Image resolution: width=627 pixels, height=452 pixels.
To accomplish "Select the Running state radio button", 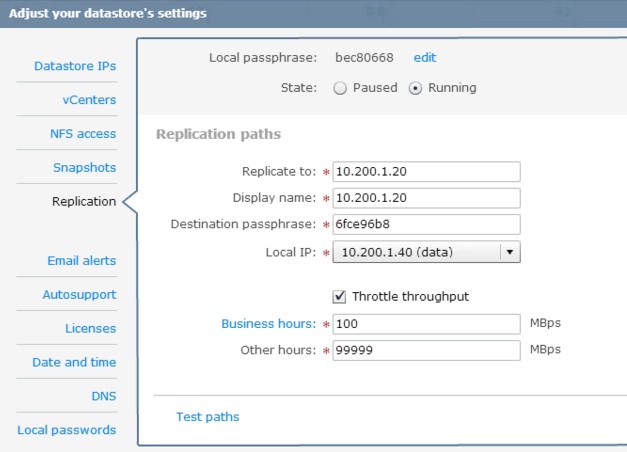I will click(x=415, y=88).
